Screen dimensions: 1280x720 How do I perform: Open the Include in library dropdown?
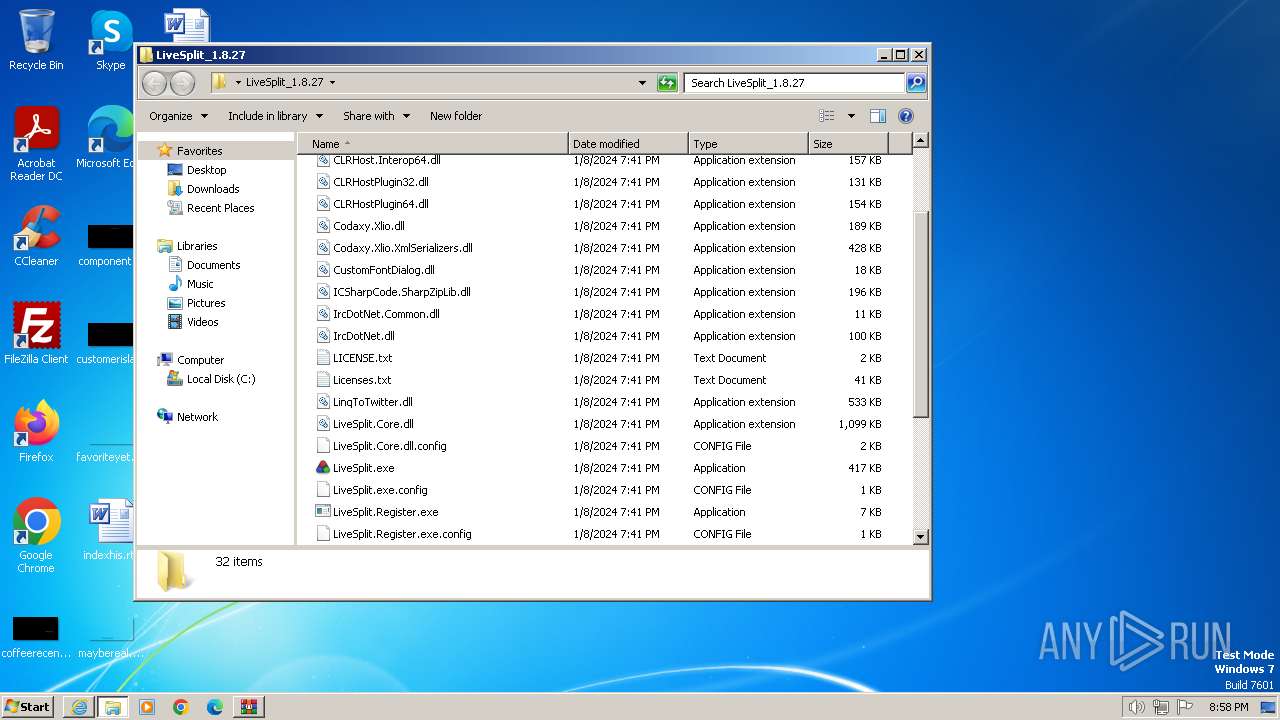pos(275,116)
